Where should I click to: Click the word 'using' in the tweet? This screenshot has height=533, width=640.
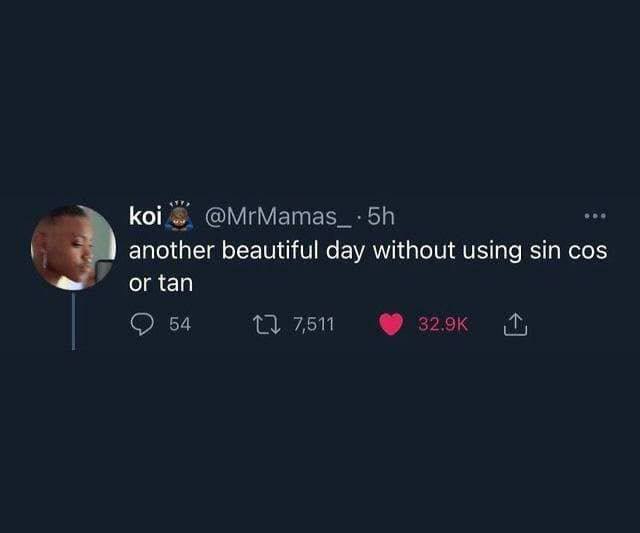click(x=492, y=251)
